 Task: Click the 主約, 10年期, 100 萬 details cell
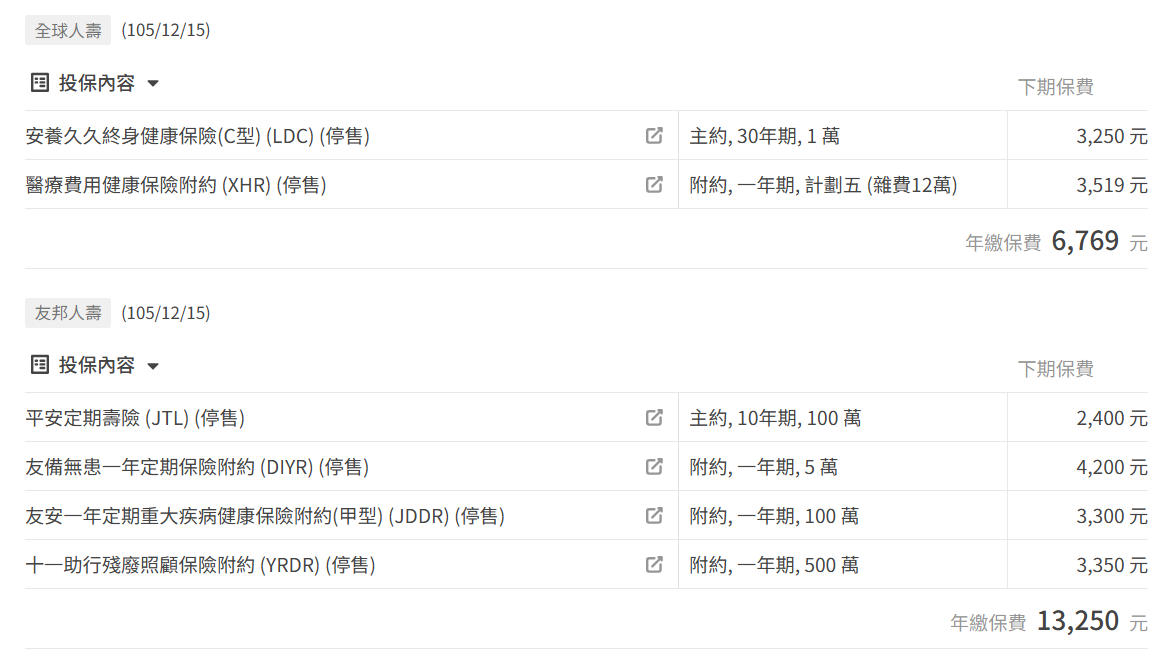(775, 418)
